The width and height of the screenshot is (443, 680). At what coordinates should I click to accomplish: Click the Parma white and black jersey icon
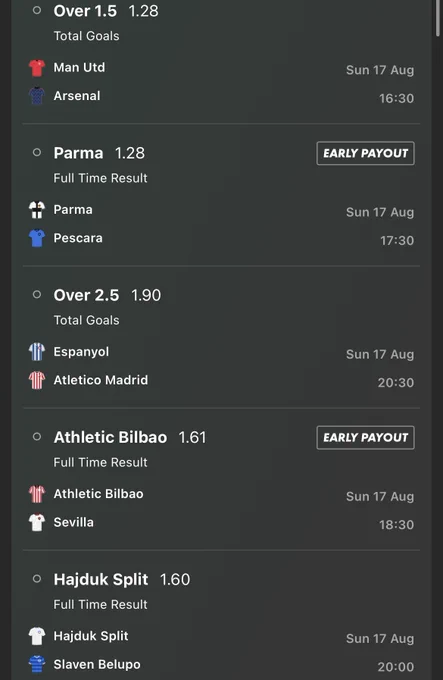coord(37,210)
